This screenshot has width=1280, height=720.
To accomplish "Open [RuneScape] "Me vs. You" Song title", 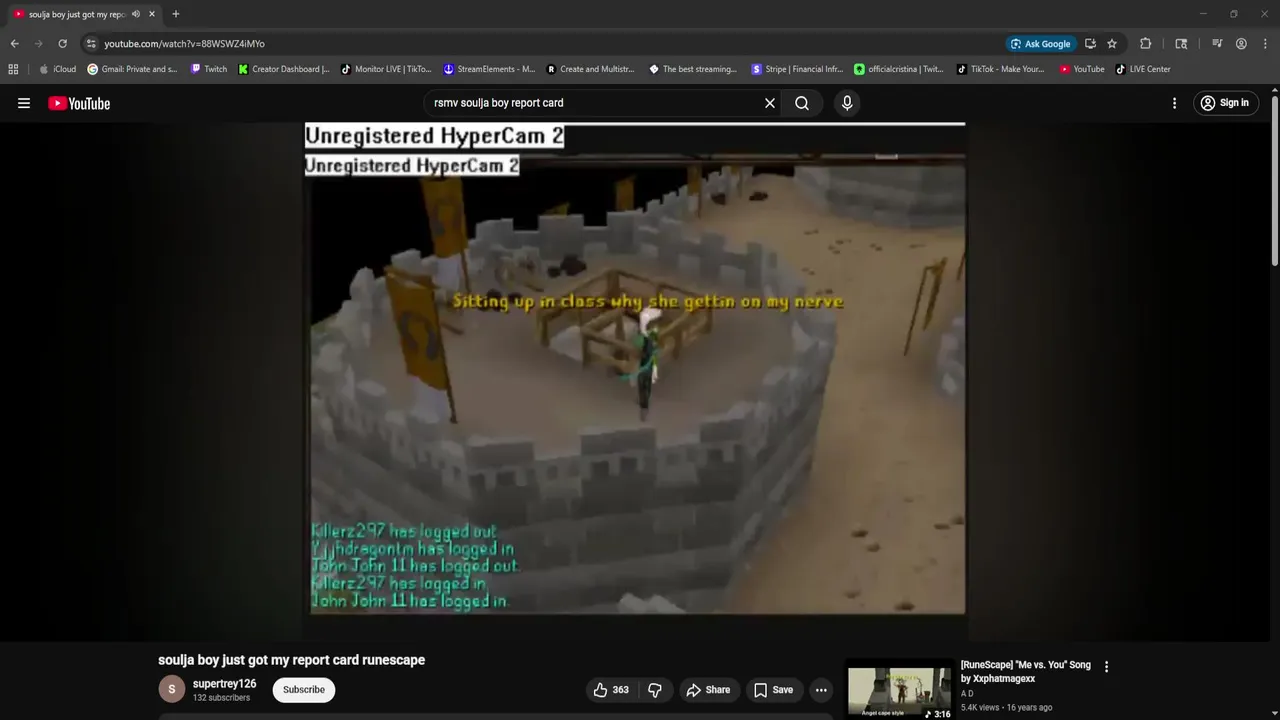I will (1026, 671).
